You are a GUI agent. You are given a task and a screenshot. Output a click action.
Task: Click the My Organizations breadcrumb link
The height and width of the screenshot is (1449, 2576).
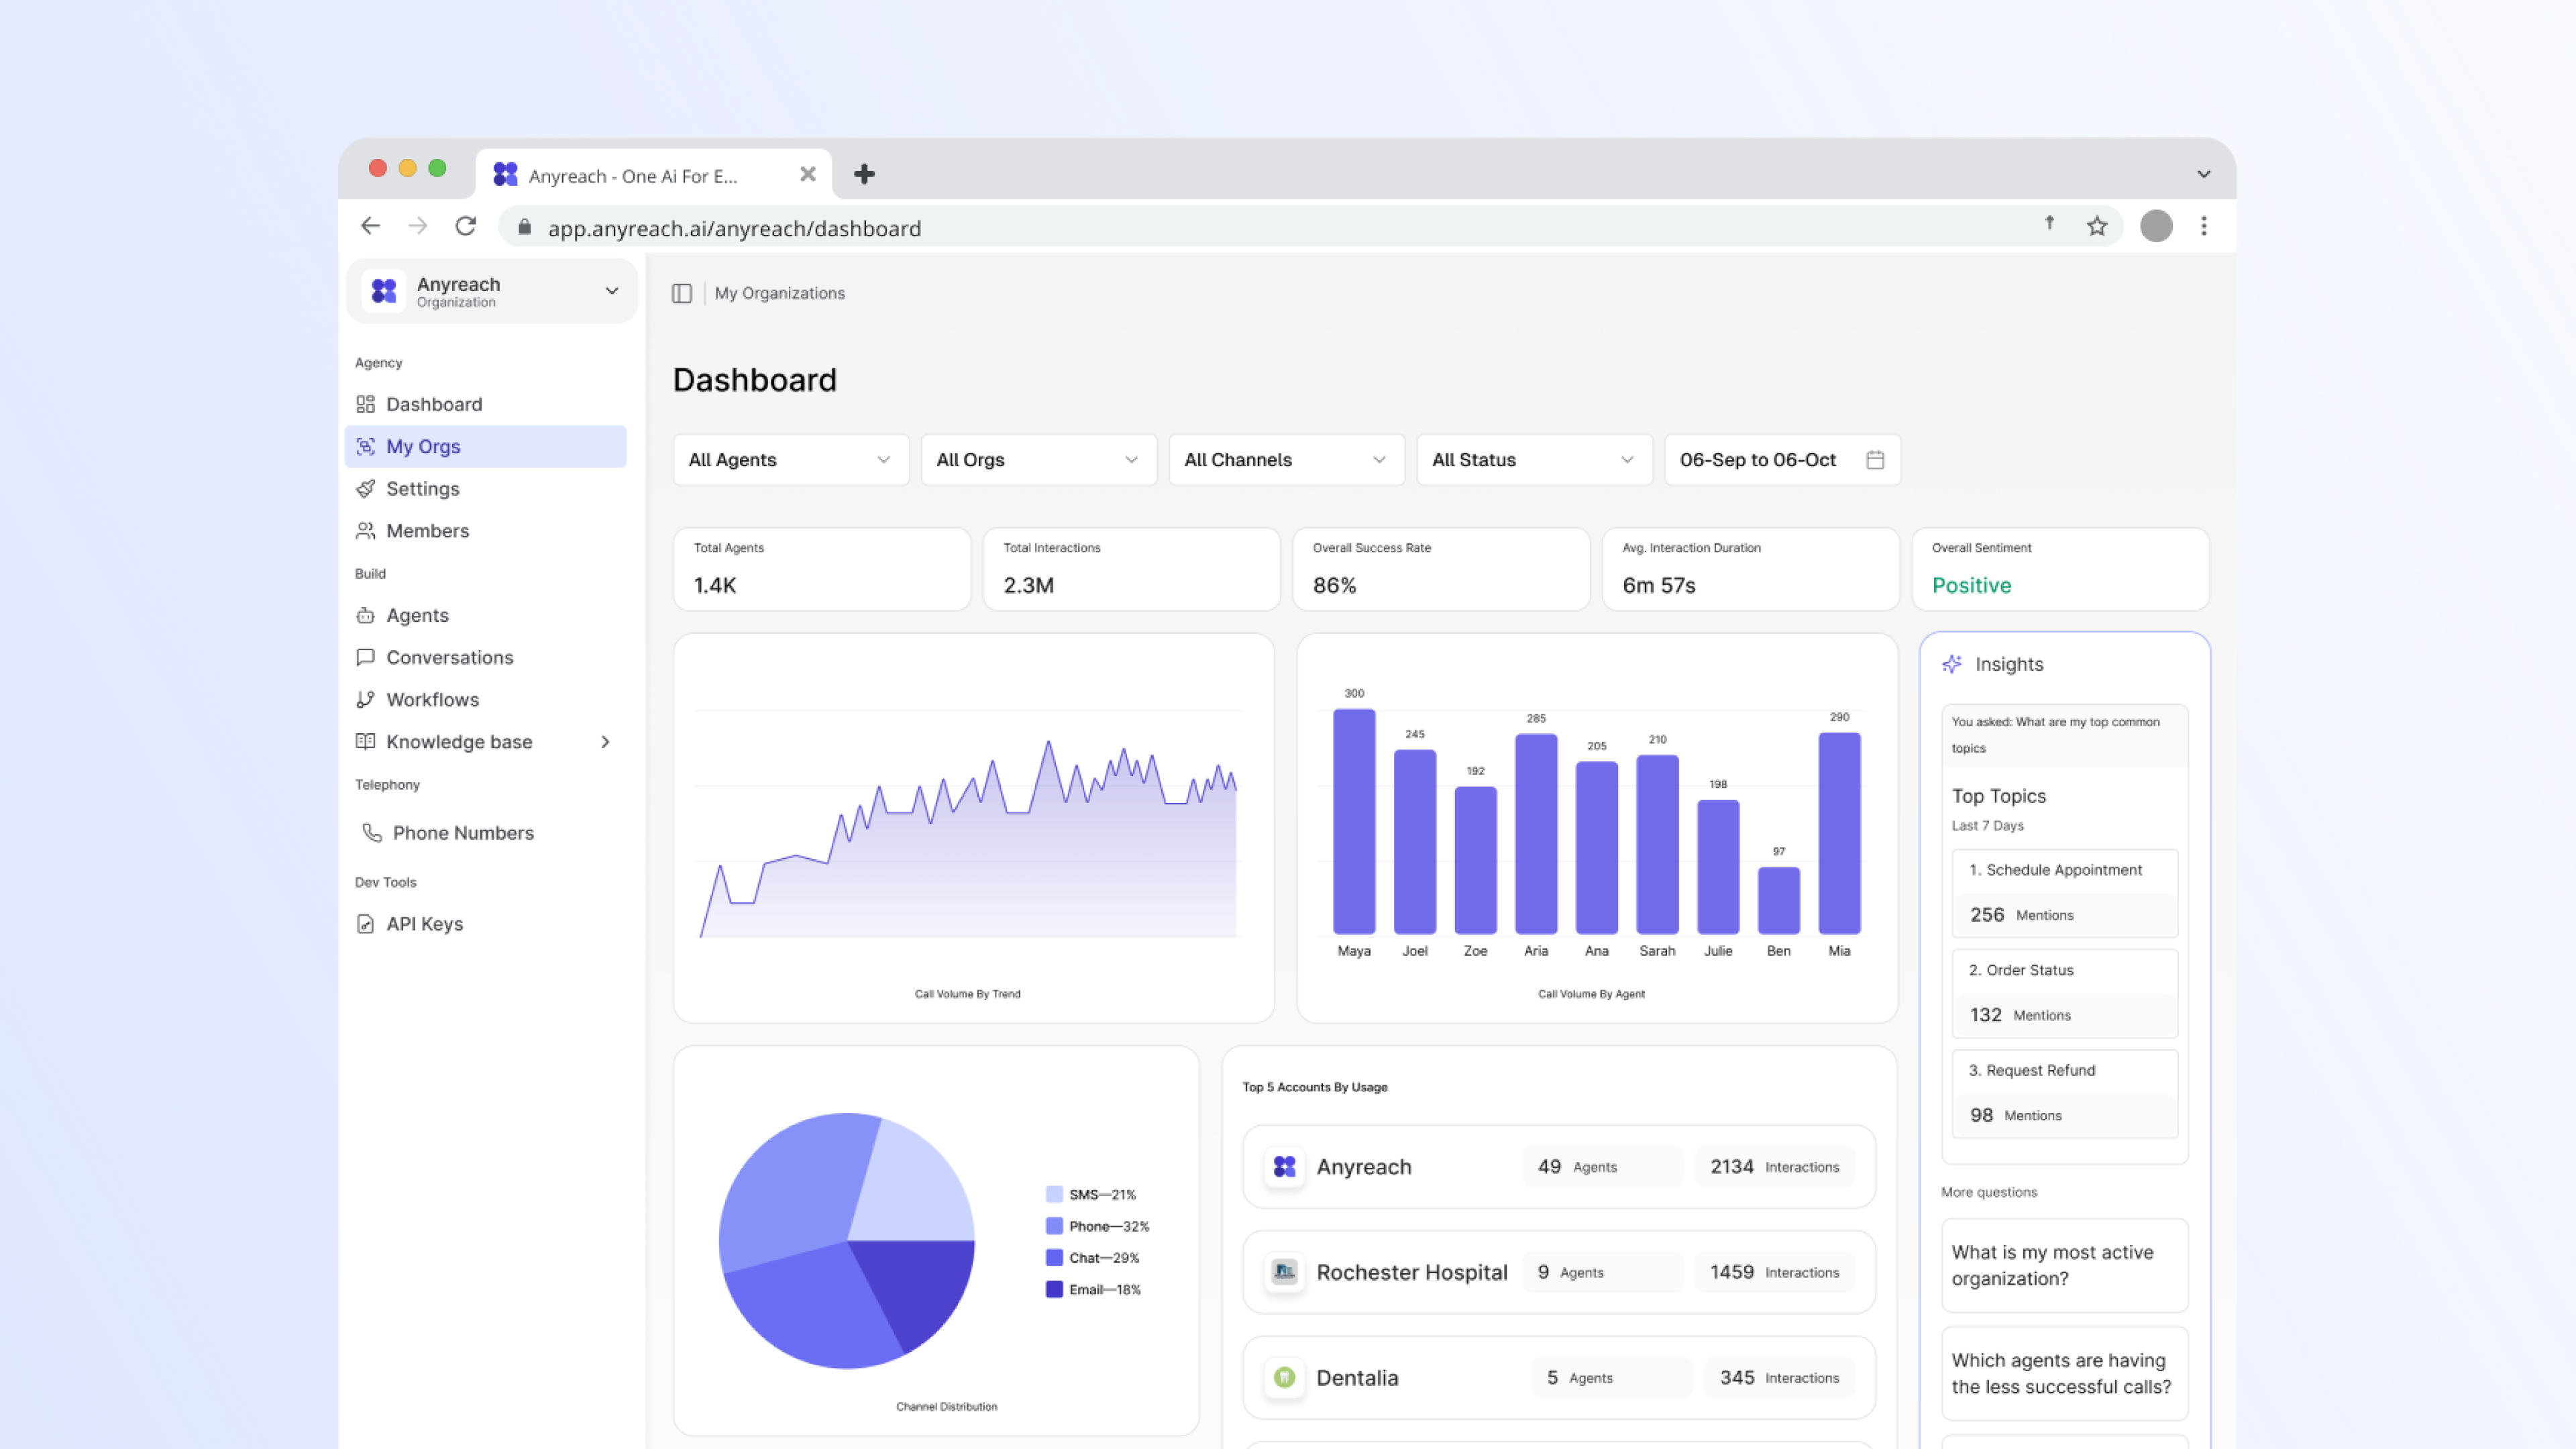[779, 293]
